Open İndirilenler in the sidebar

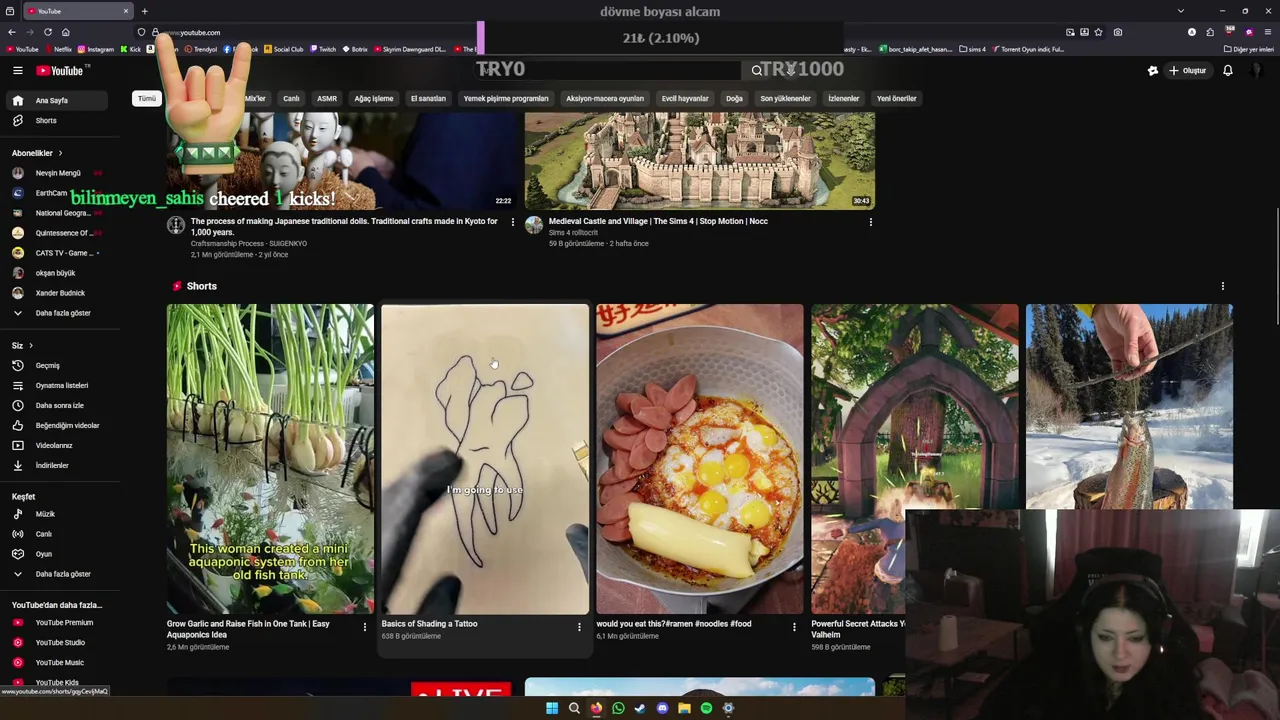pyautogui.click(x=56, y=465)
